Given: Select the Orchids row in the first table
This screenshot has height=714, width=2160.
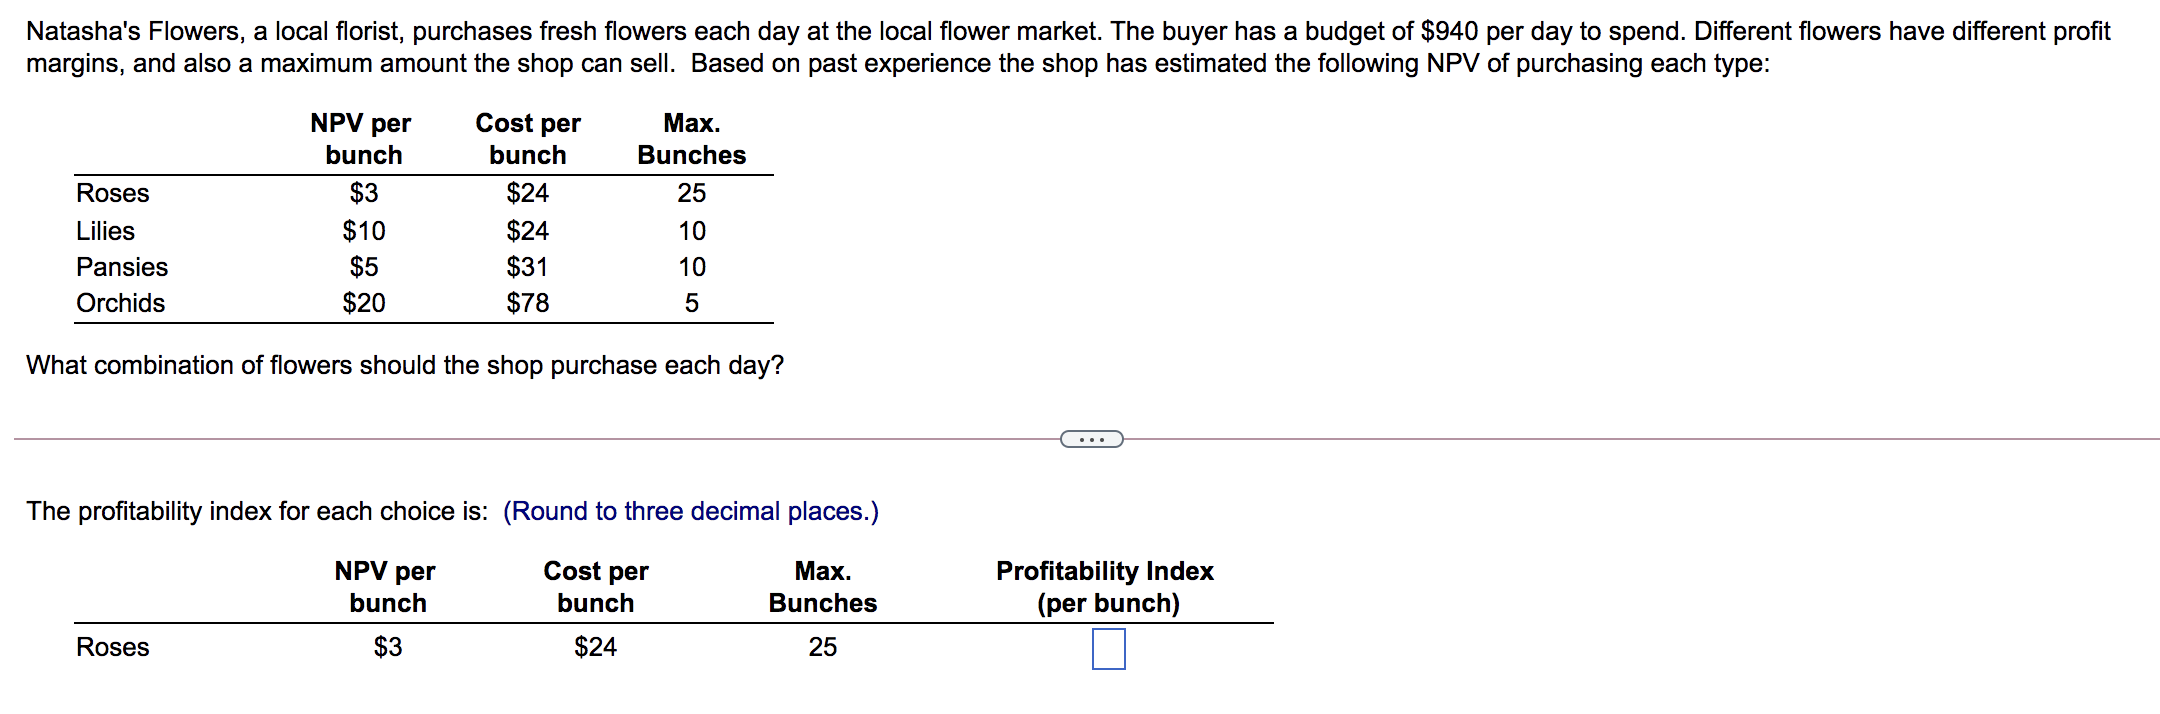Looking at the screenshot, I should pyautogui.click(x=120, y=303).
